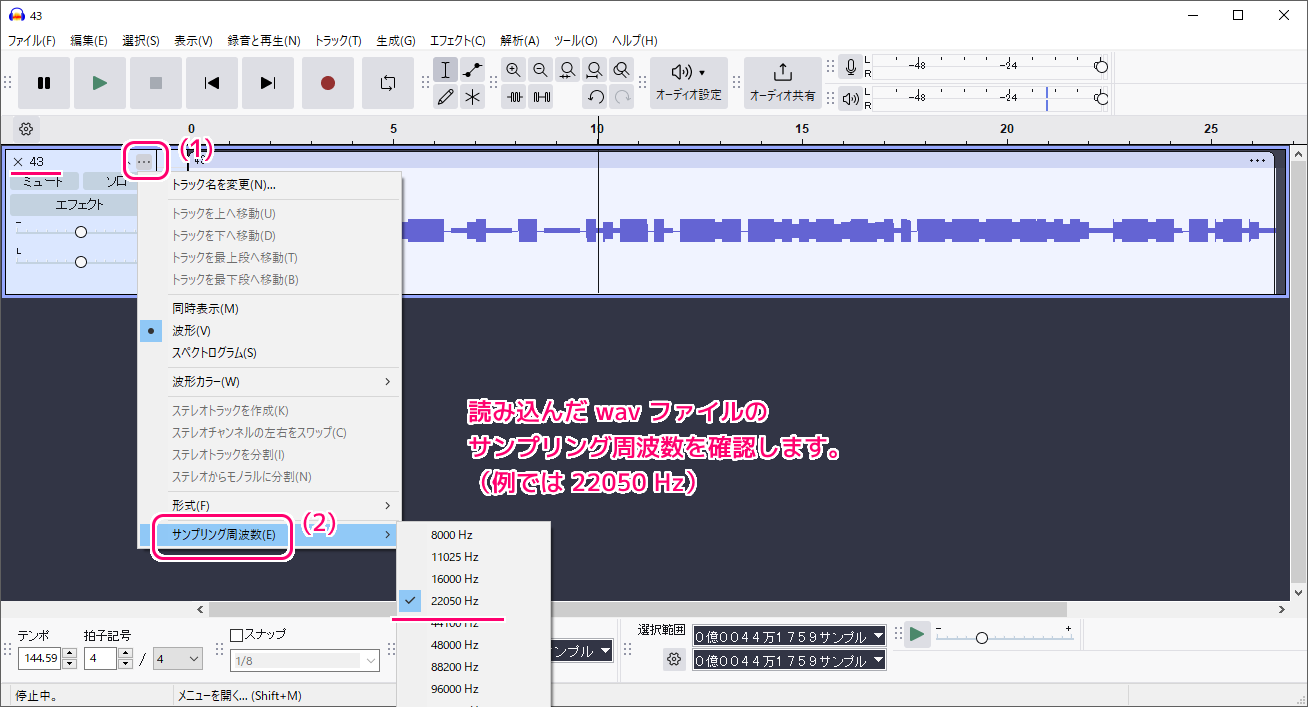Skip to start of track
Image resolution: width=1308 pixels, height=707 pixels.
212,83
